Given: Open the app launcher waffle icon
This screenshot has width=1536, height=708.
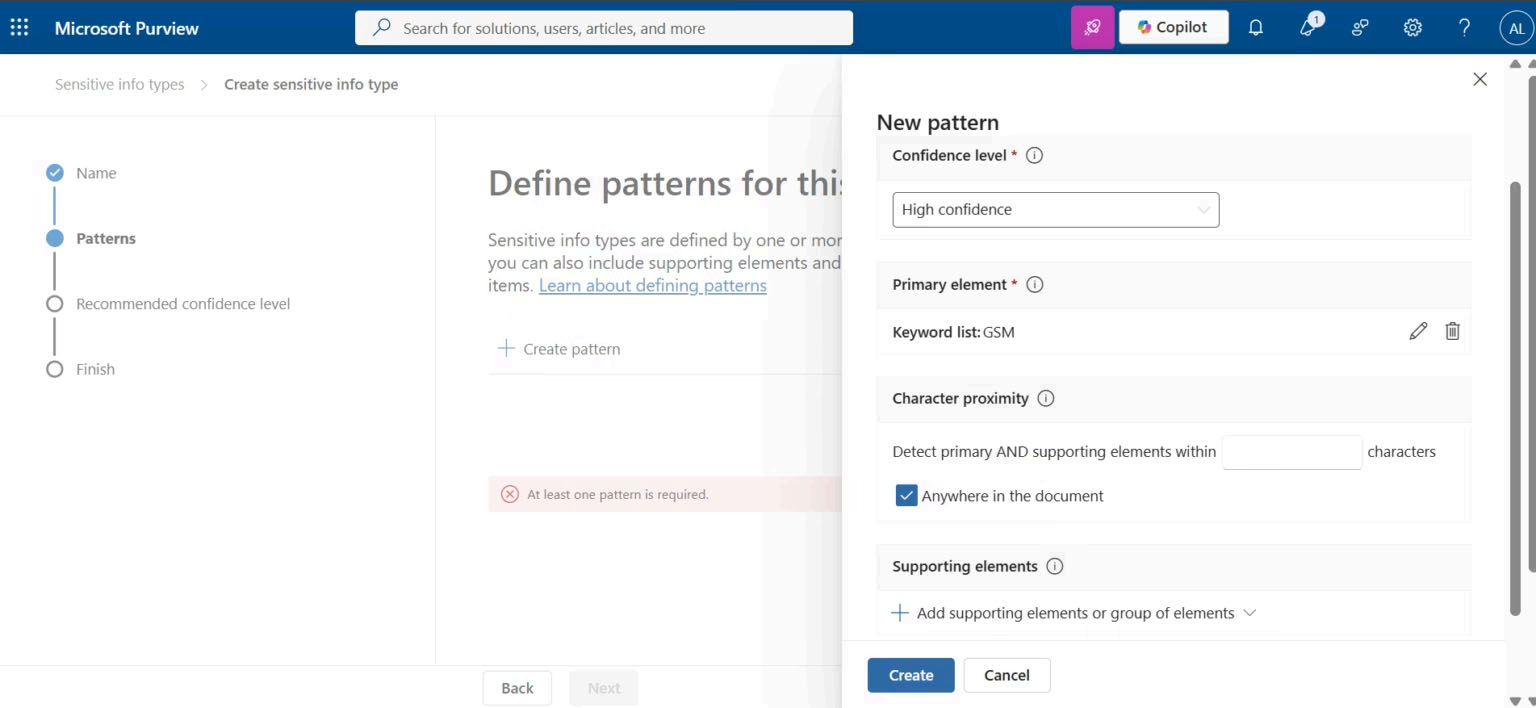Looking at the screenshot, I should coord(19,28).
